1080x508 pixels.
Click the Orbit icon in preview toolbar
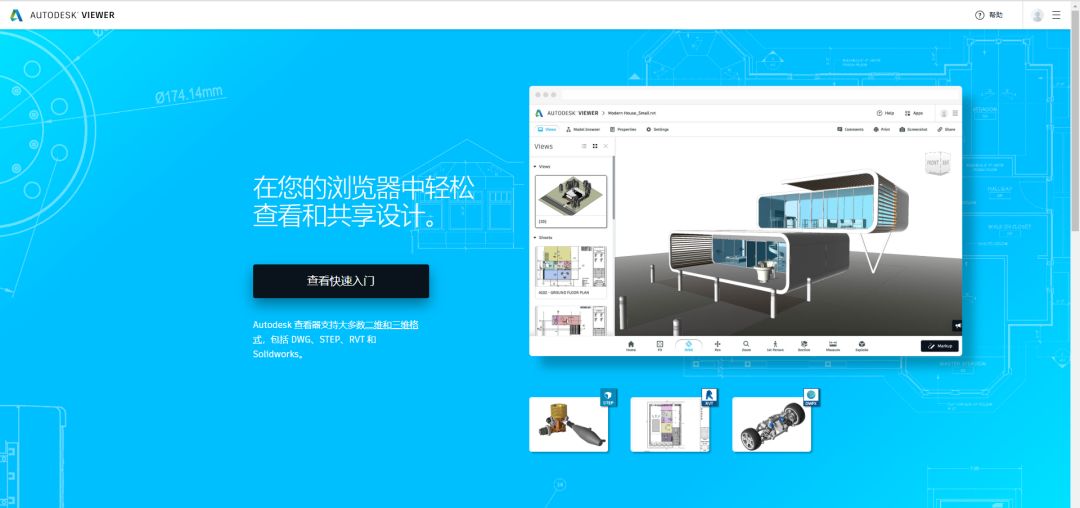pyautogui.click(x=689, y=346)
